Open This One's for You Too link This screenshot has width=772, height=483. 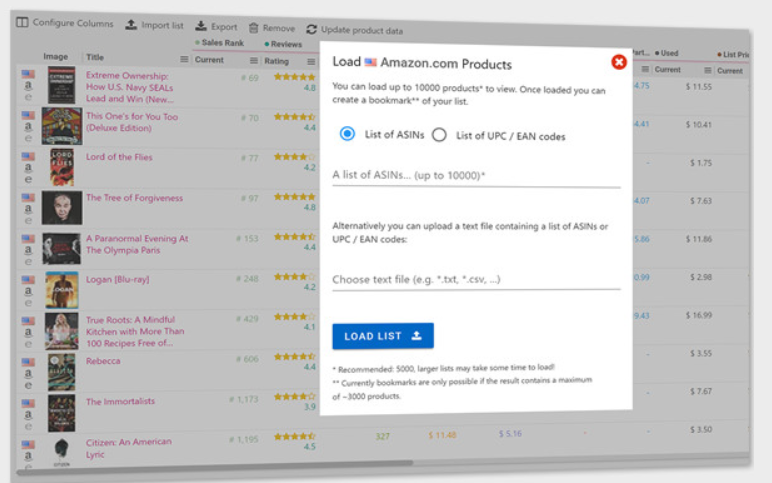click(x=132, y=122)
